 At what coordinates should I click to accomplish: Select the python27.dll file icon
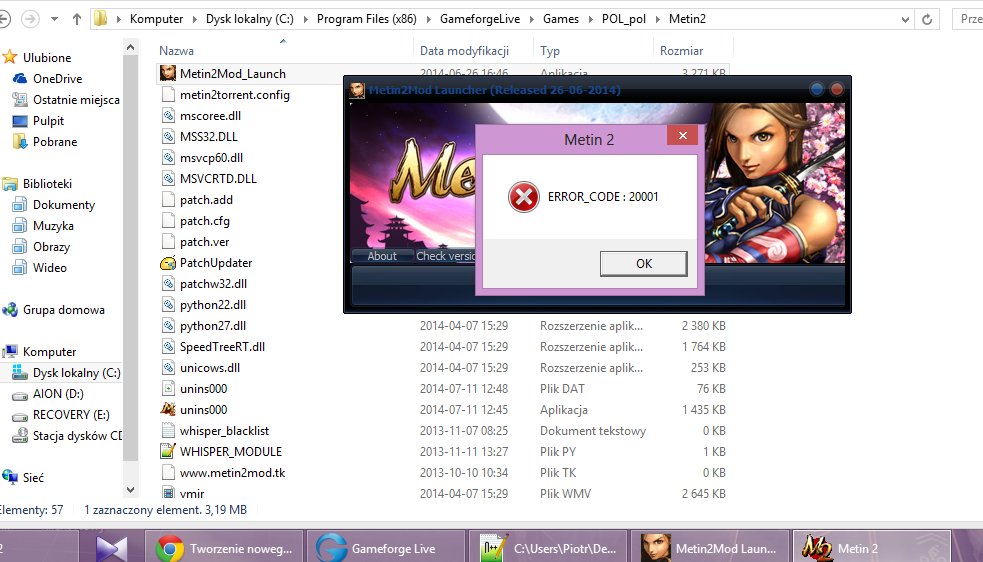[167, 326]
